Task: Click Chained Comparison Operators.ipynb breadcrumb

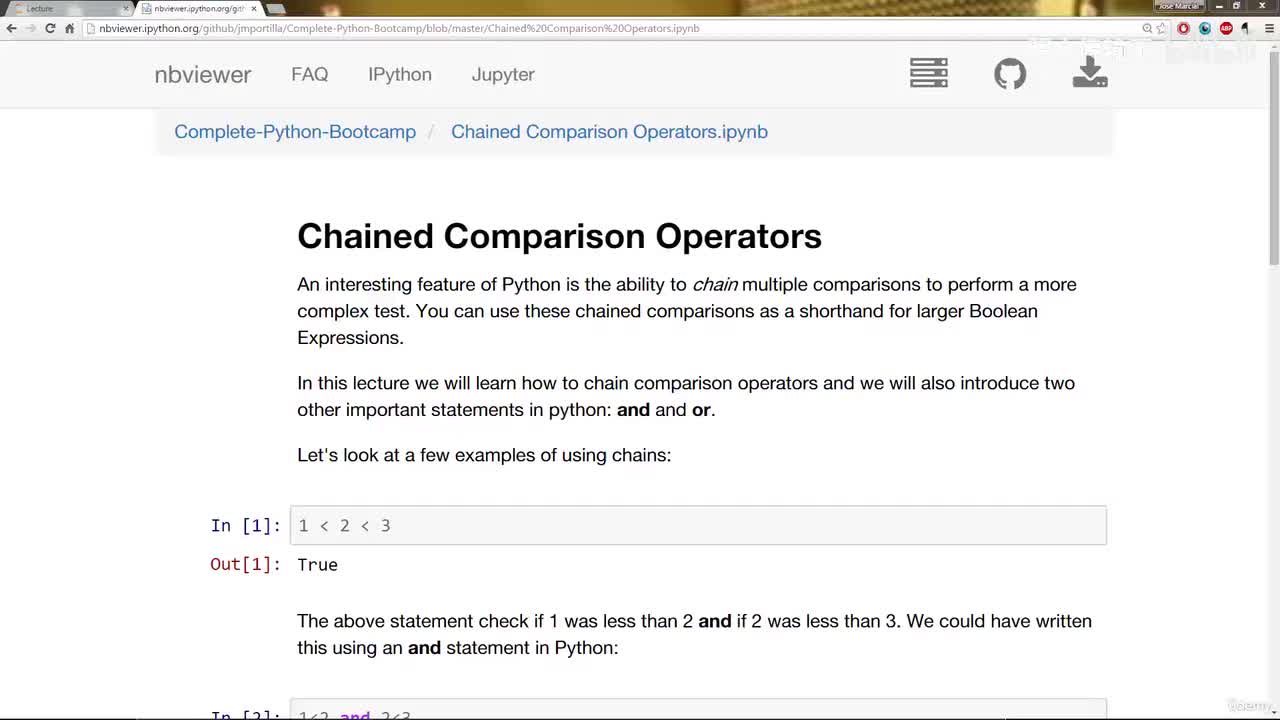Action: click(609, 132)
